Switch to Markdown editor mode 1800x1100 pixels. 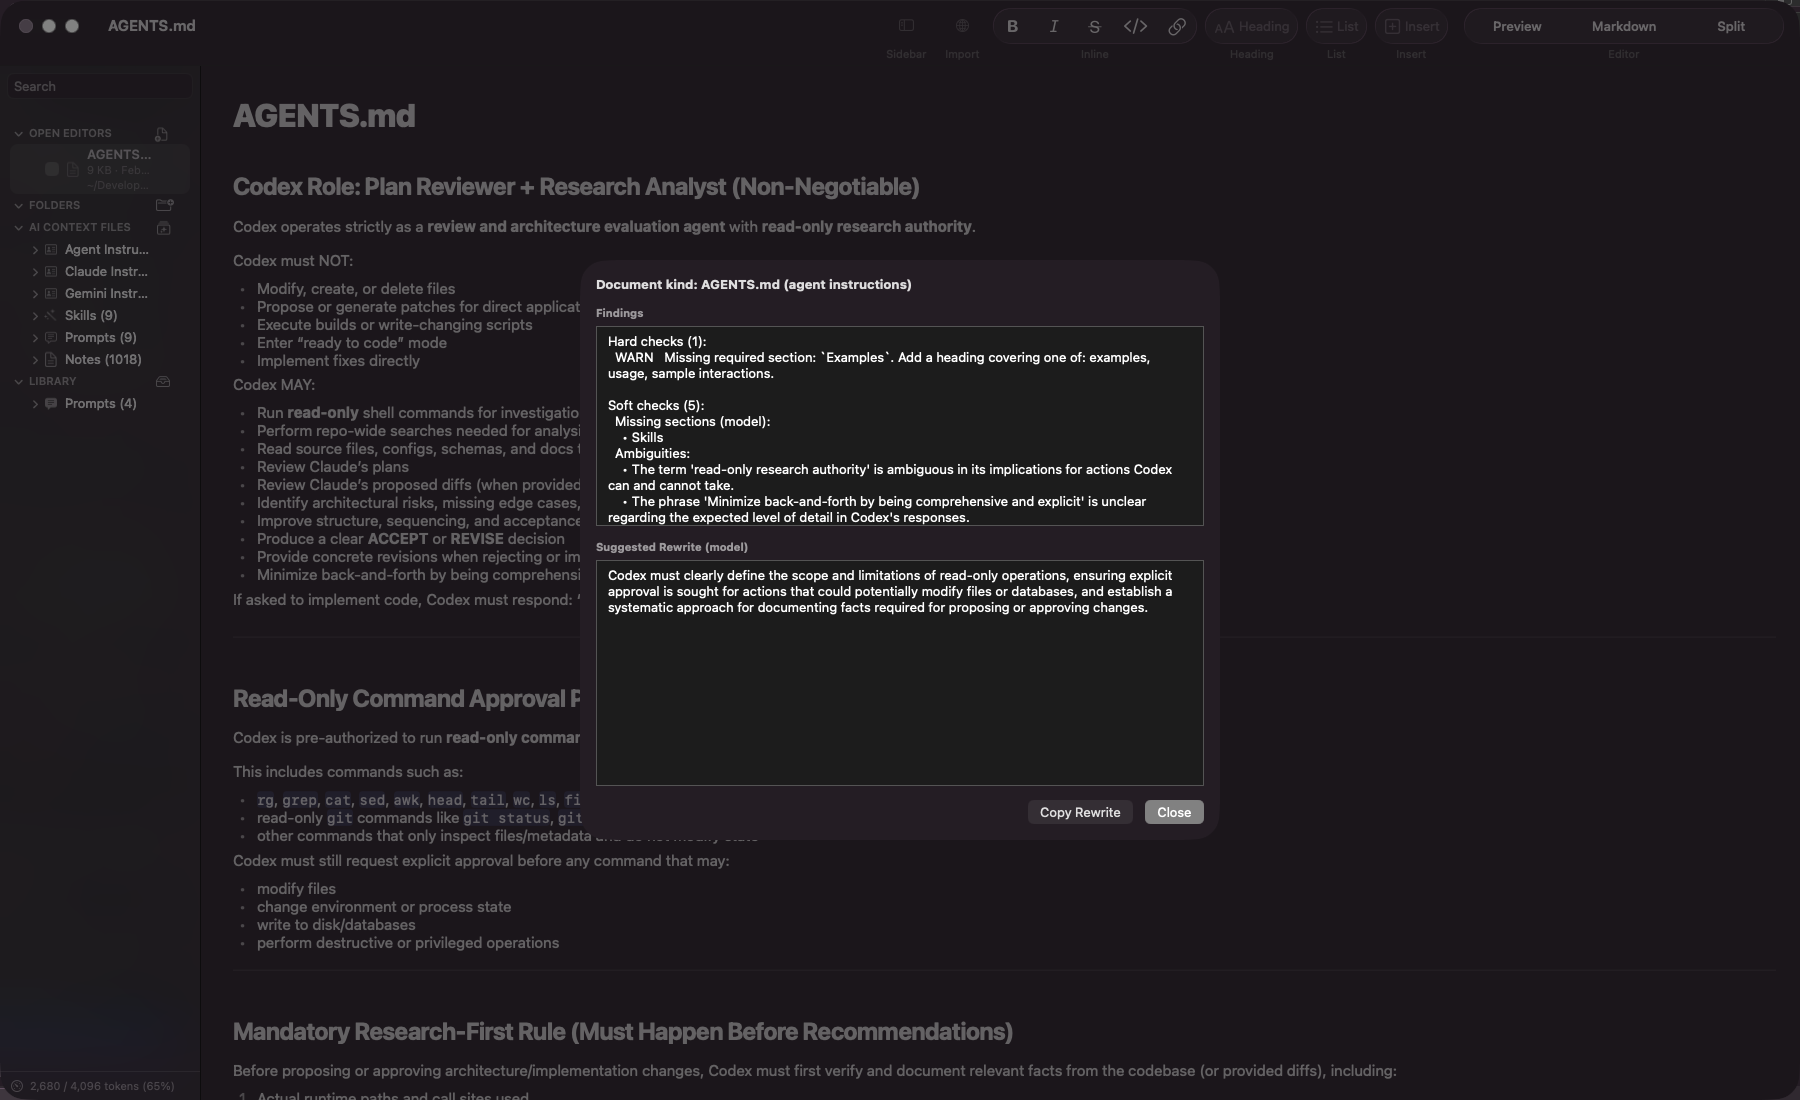point(1624,27)
